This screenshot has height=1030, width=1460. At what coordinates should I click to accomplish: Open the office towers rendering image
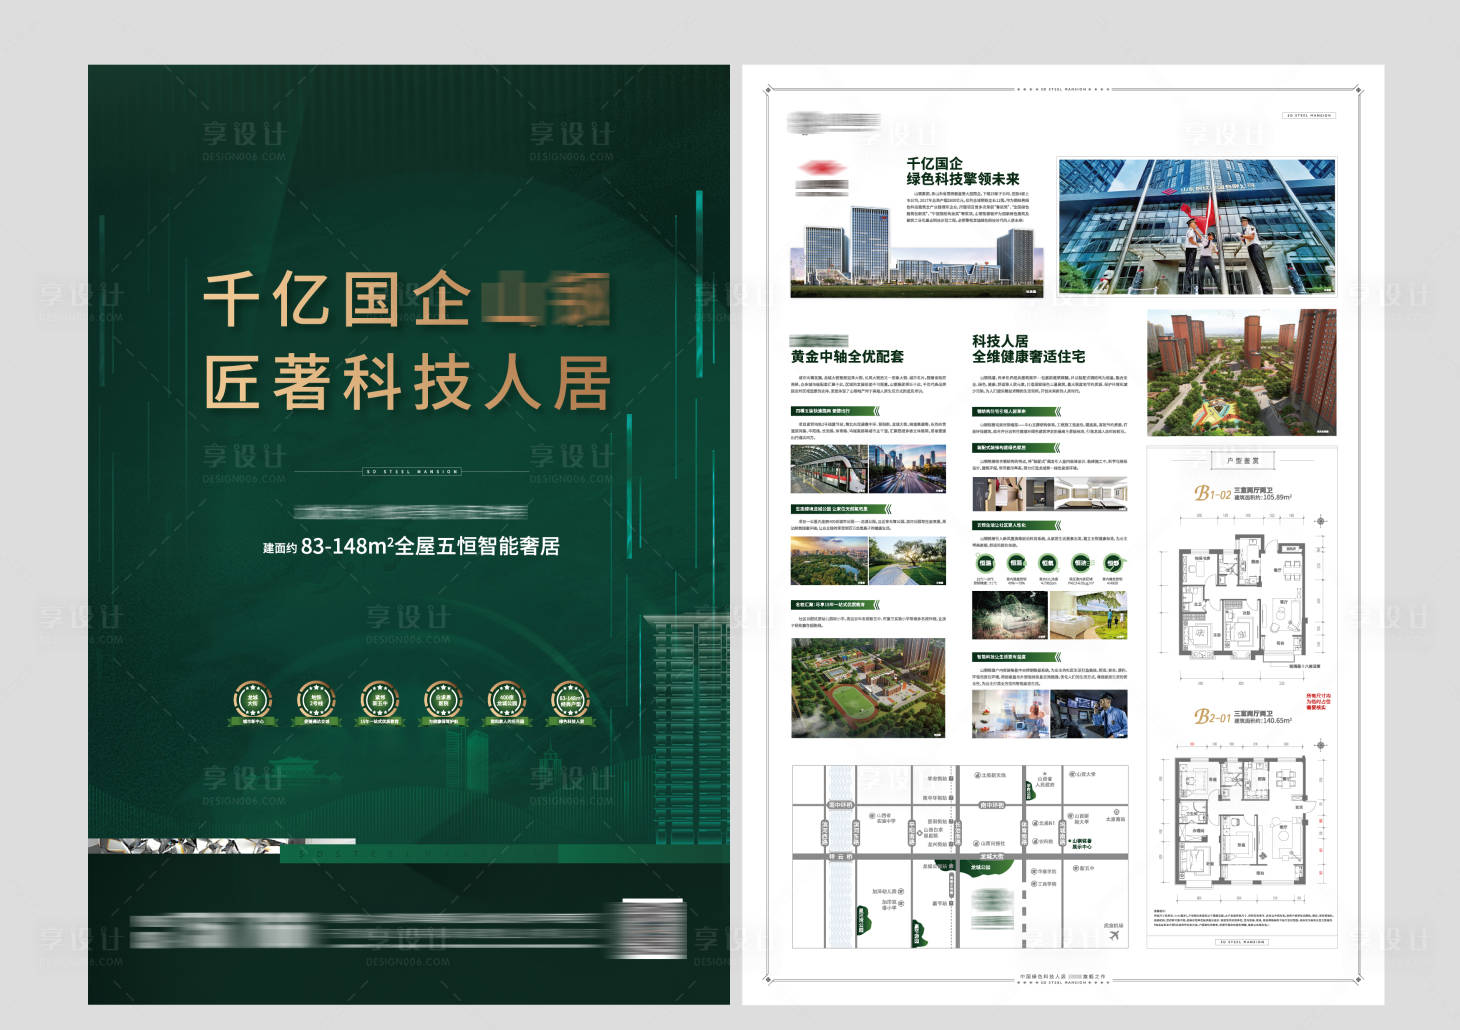click(x=917, y=250)
